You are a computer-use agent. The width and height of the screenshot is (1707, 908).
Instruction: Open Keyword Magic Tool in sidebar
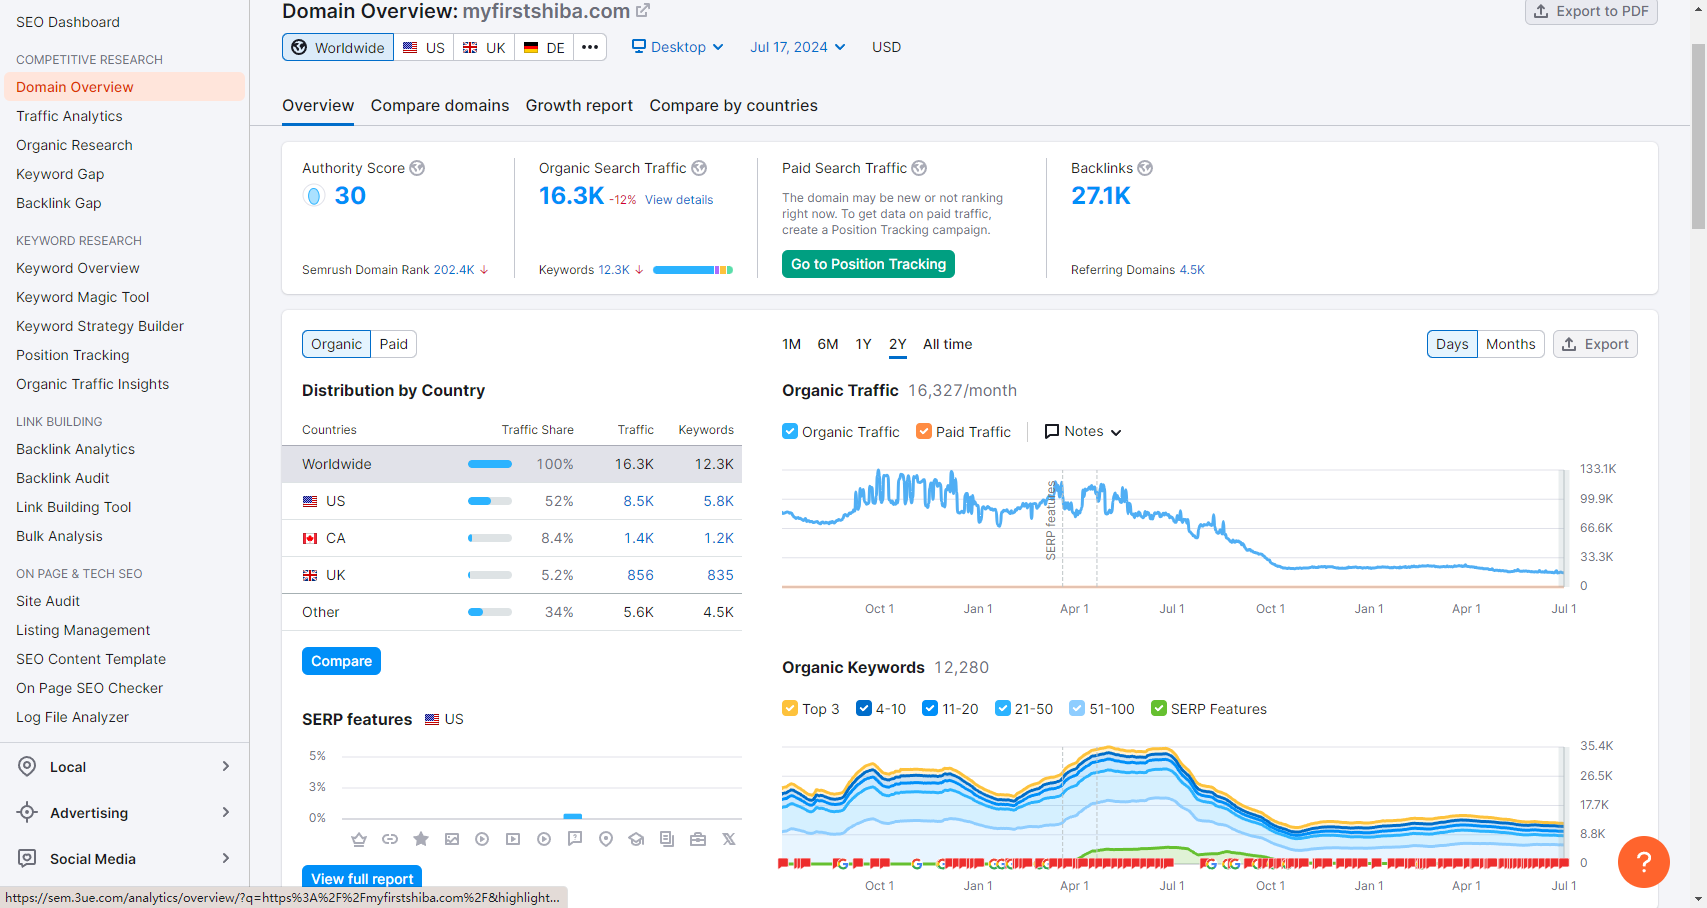click(x=83, y=297)
